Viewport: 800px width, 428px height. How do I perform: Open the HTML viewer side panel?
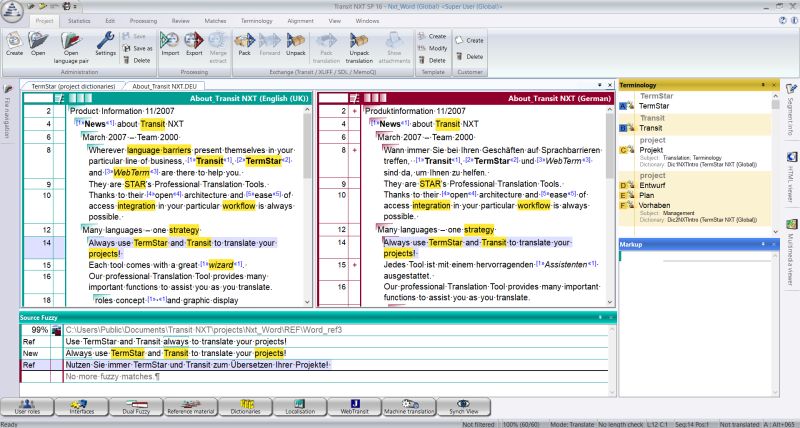pos(791,177)
